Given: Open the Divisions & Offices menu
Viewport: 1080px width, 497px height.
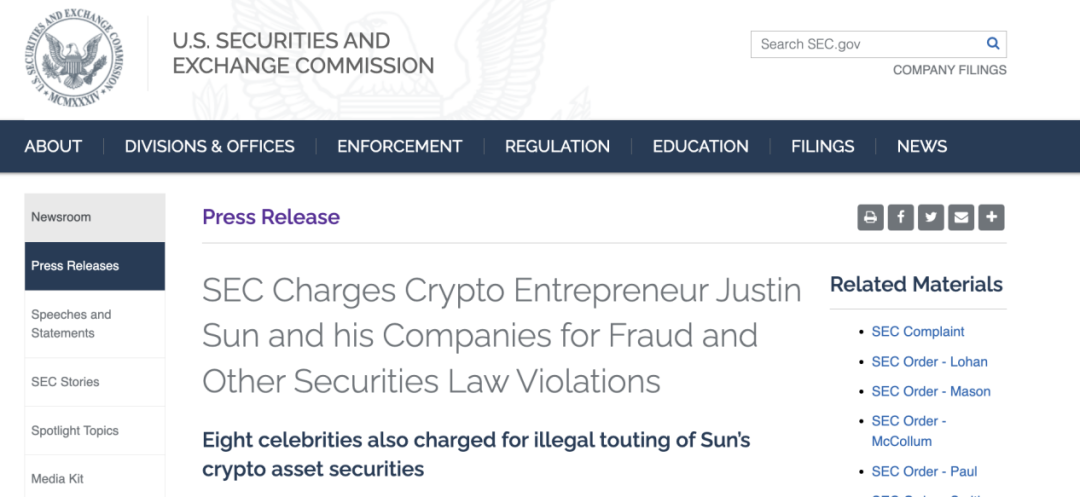Looking at the screenshot, I should tap(209, 146).
